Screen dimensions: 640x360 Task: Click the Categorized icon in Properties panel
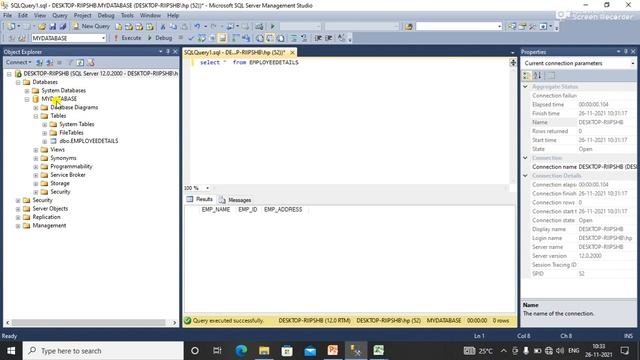pos(527,76)
